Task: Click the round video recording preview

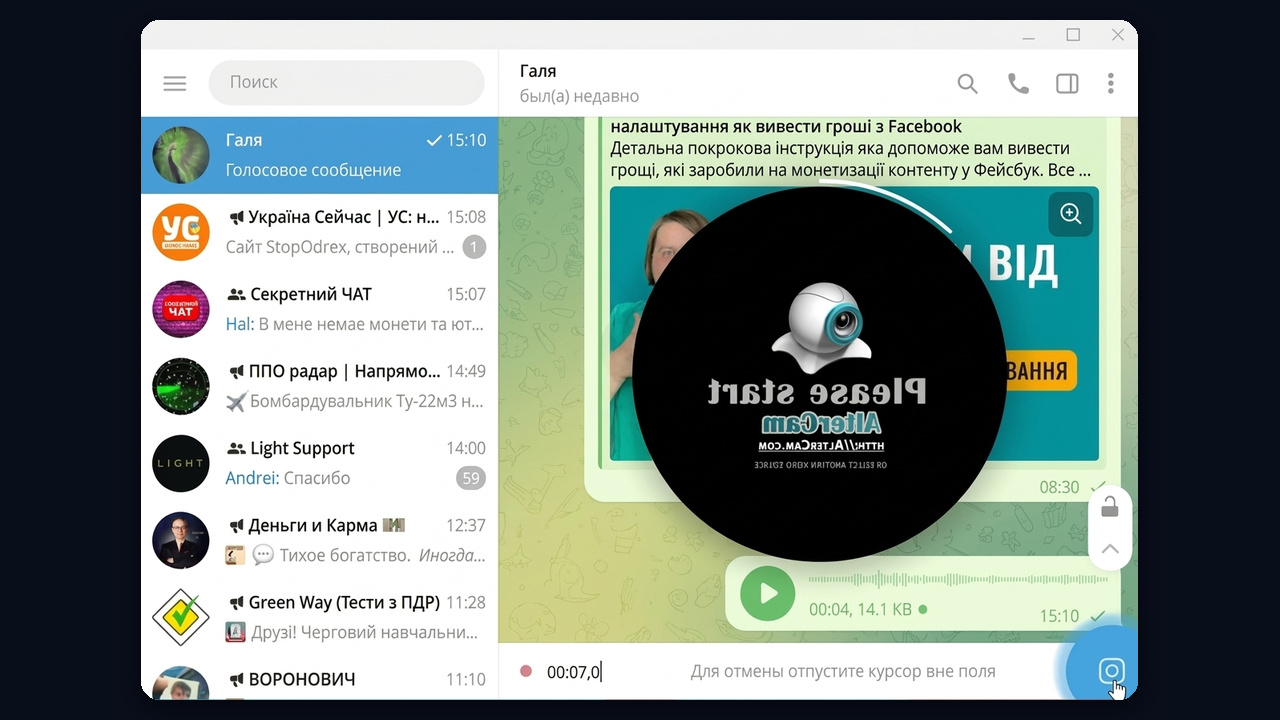Action: coord(819,374)
